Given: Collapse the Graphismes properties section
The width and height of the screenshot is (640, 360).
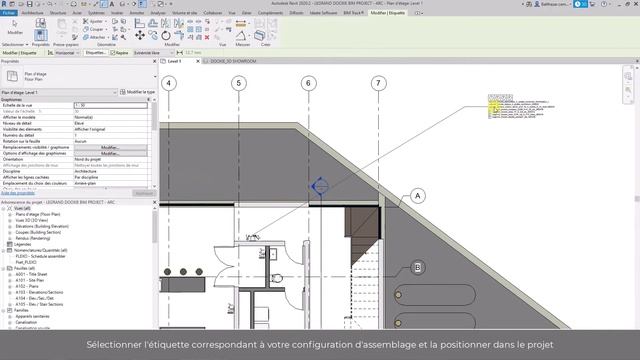Looking at the screenshot, I should click(x=148, y=100).
